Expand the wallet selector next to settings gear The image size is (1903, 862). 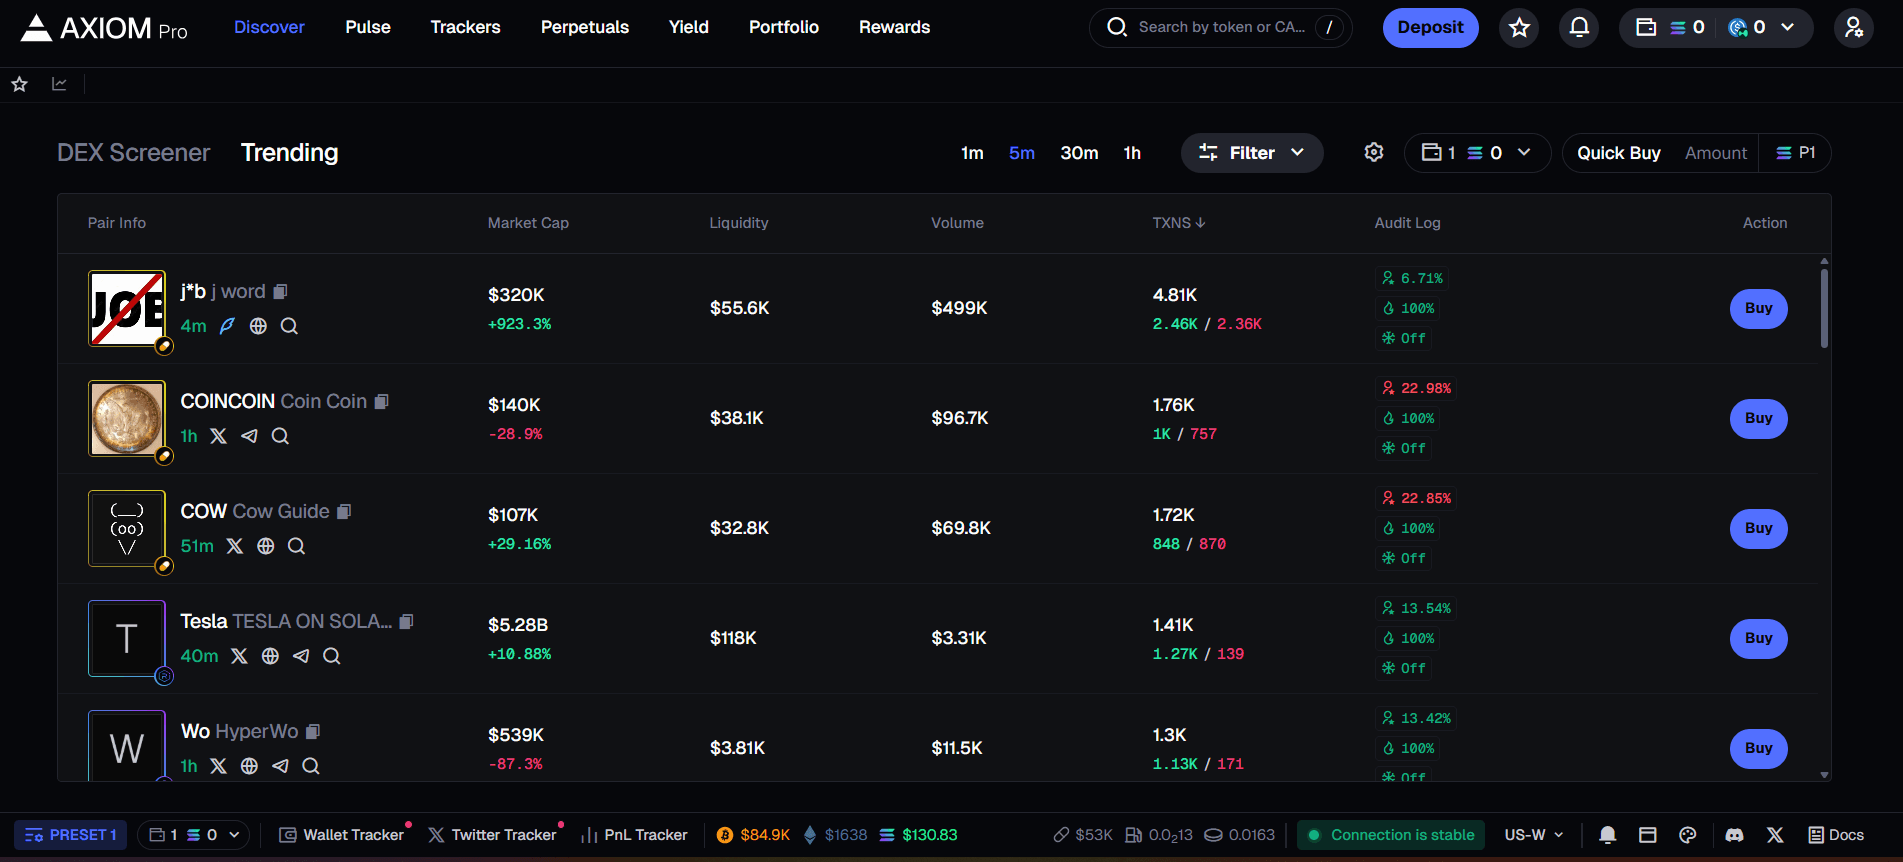[1477, 153]
